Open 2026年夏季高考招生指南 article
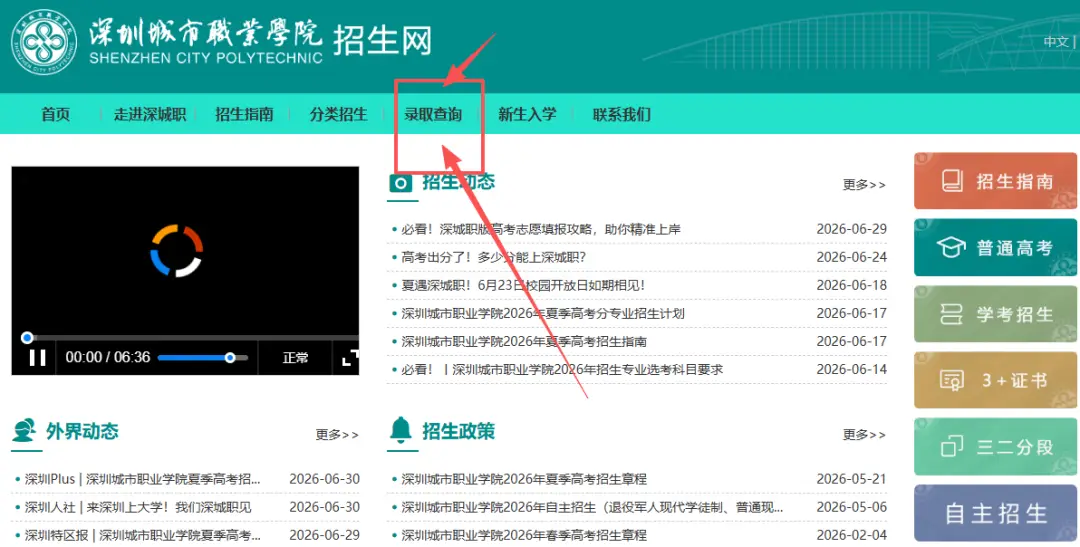Screen dimensions: 1080x547 click(x=524, y=342)
